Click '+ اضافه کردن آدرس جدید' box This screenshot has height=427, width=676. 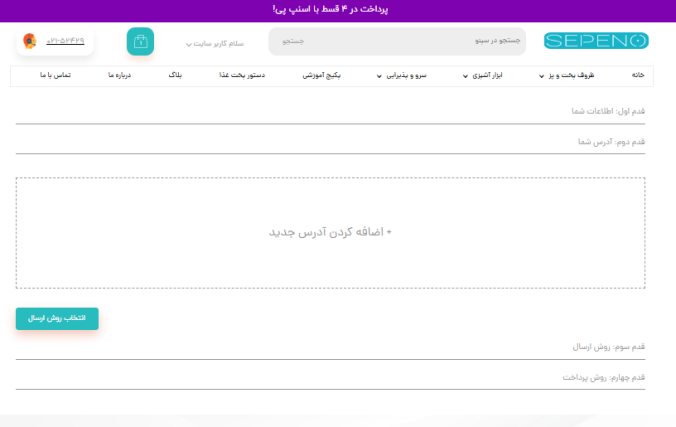(x=330, y=232)
